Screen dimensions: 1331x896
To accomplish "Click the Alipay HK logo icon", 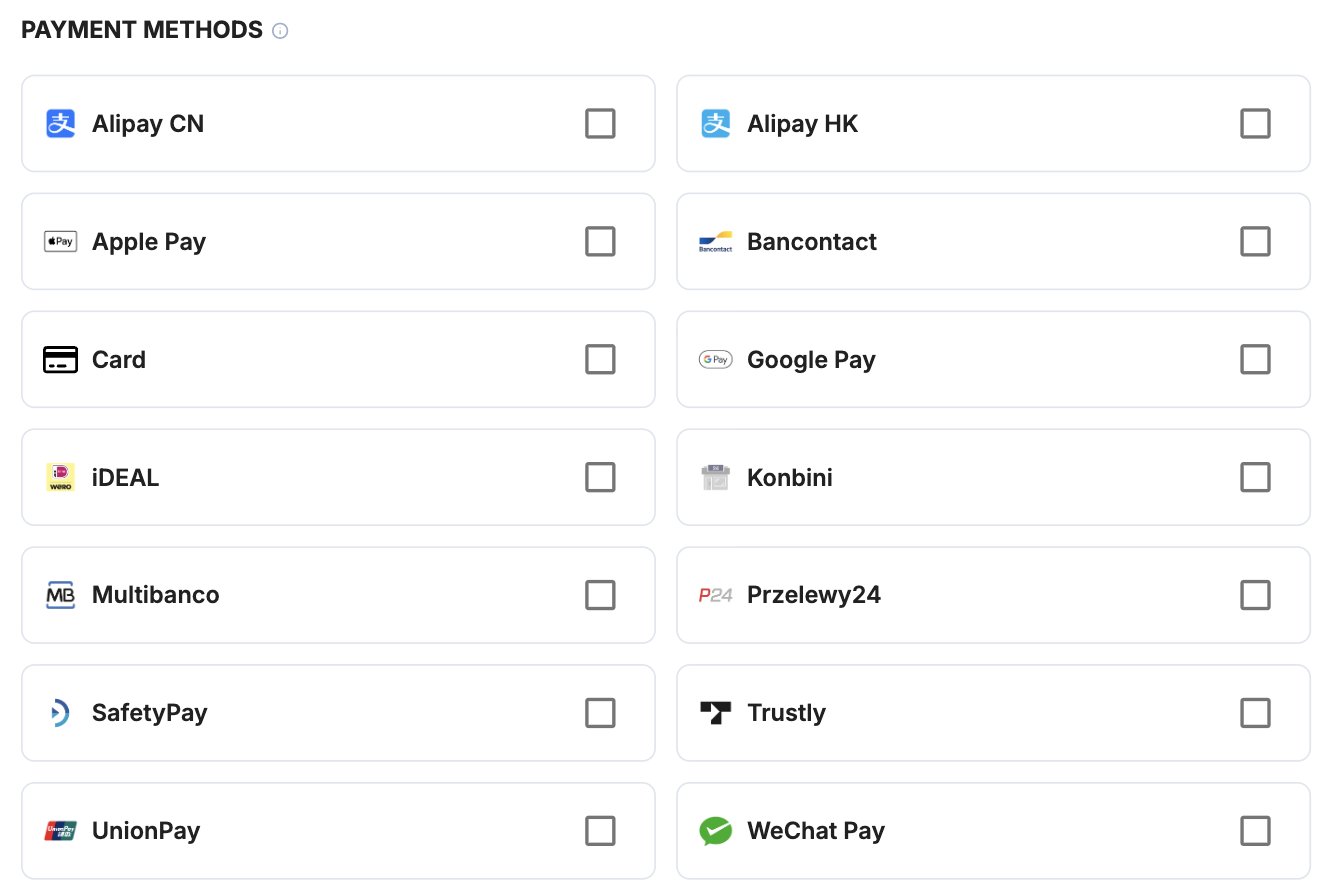I will [716, 124].
